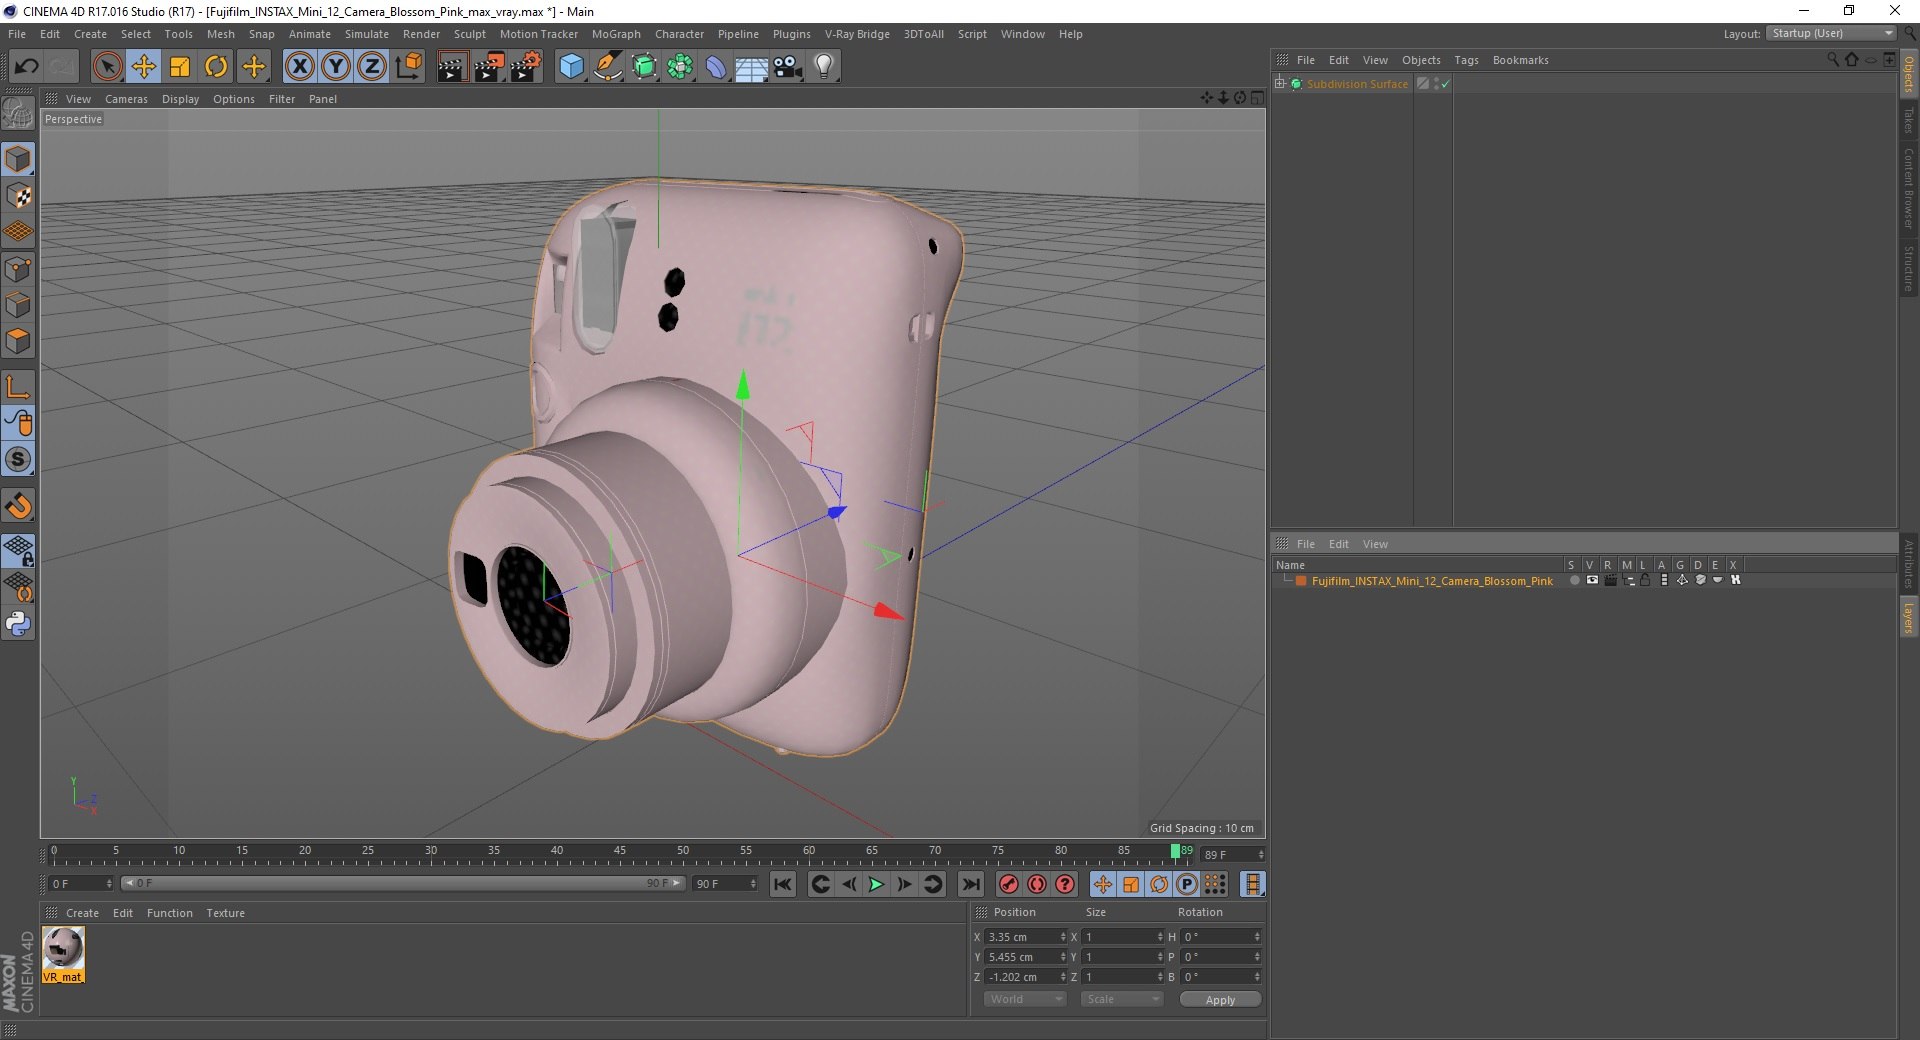Enable Polygons mode in sidebar
Screen dimensions: 1920x1040
[18, 341]
